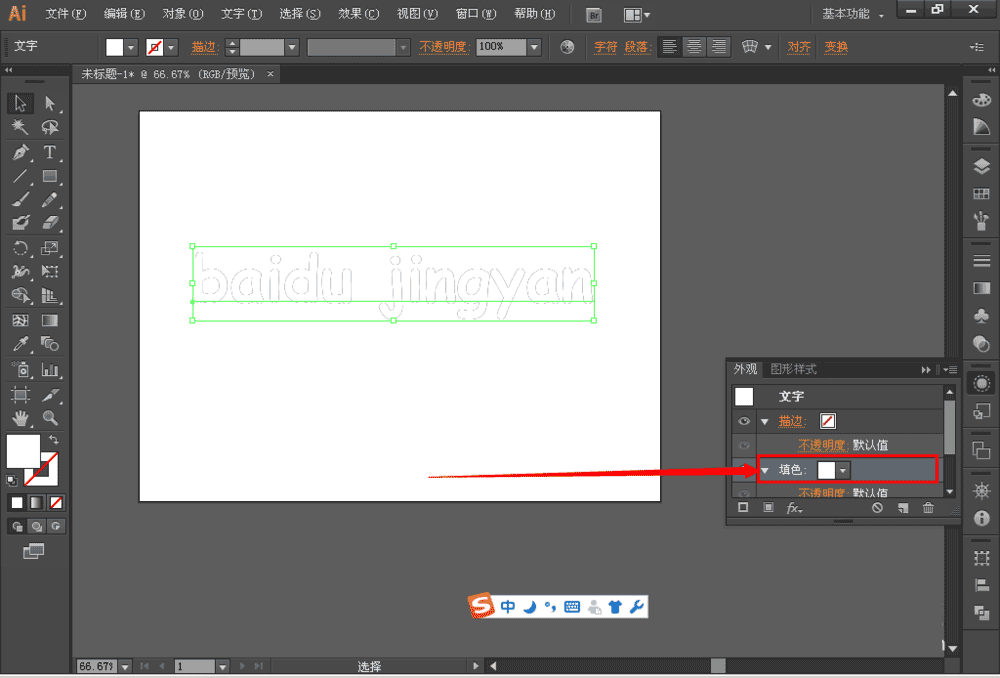
Task: Select the Lasso tool
Action: pos(49,128)
